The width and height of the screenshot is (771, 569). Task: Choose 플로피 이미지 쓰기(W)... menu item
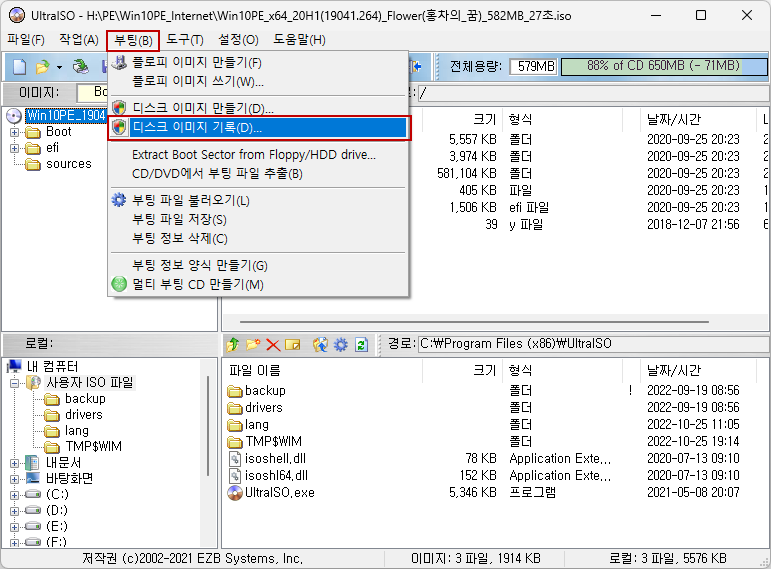pyautogui.click(x=259, y=82)
